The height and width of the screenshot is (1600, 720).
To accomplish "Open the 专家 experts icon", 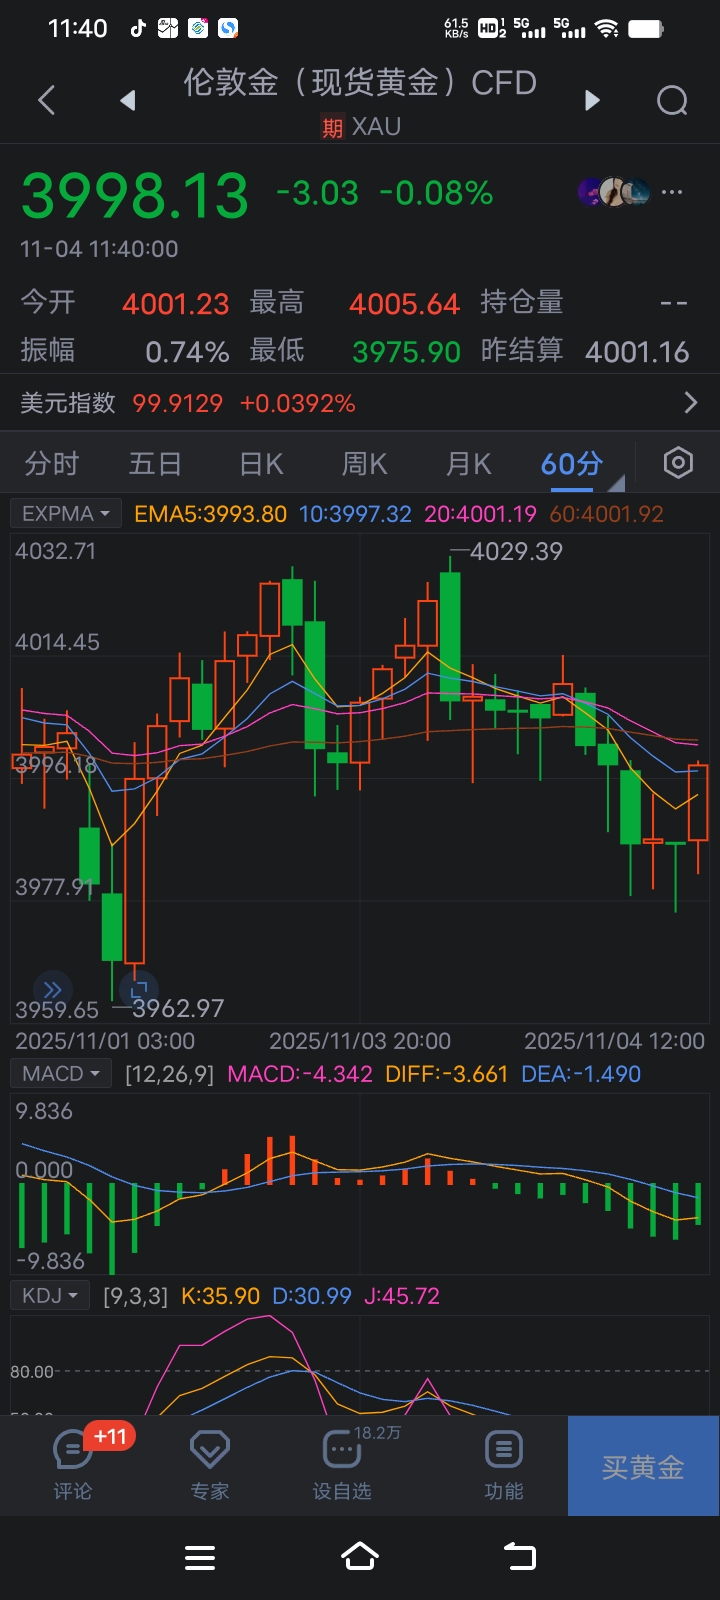I will point(210,1463).
